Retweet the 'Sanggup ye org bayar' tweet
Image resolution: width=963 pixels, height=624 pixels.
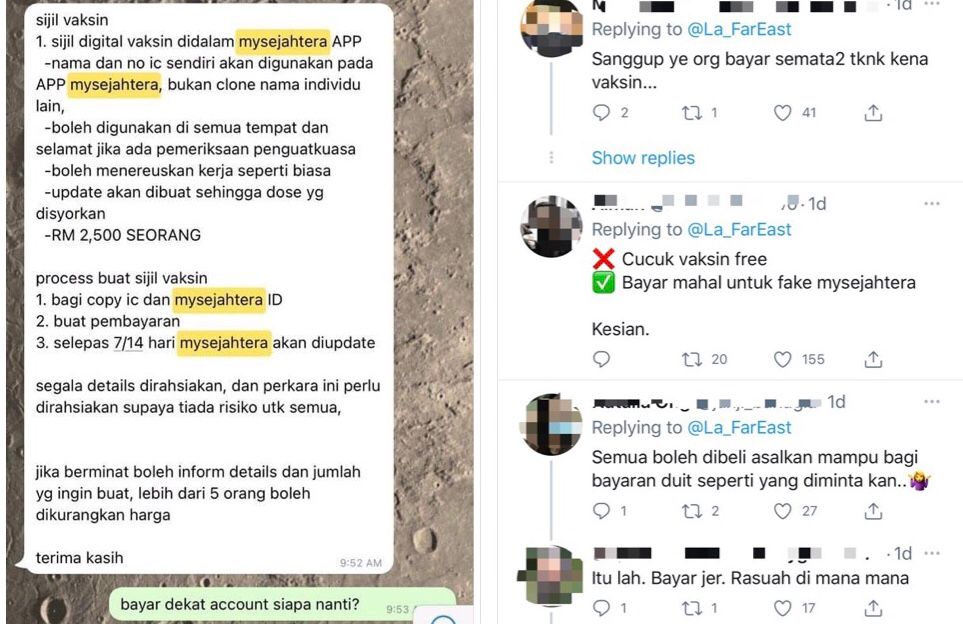coord(692,112)
